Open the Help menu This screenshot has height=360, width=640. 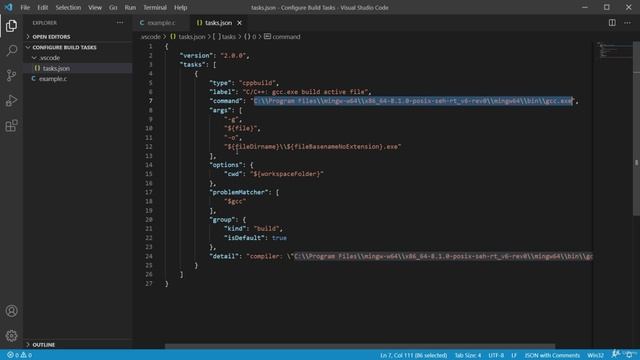pyautogui.click(x=180, y=7)
